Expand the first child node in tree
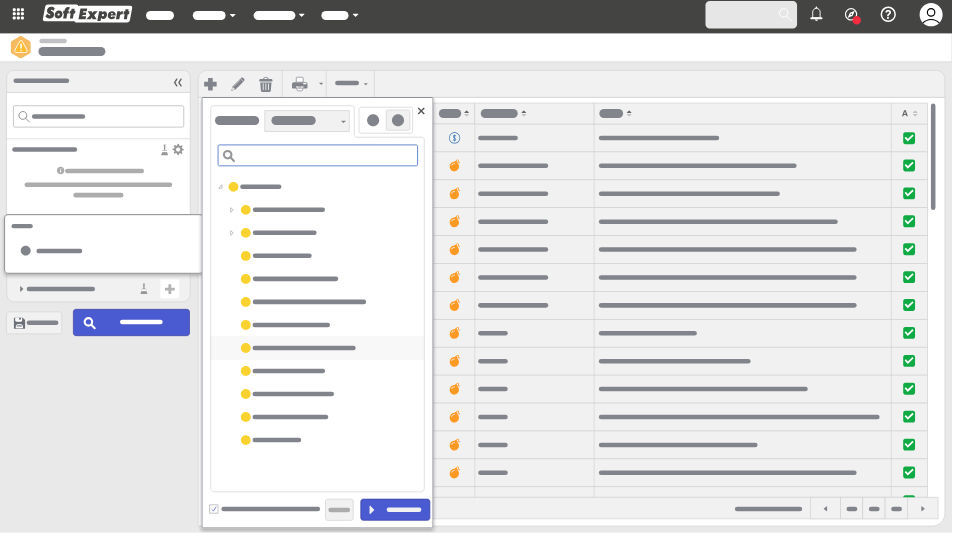 pyautogui.click(x=232, y=210)
